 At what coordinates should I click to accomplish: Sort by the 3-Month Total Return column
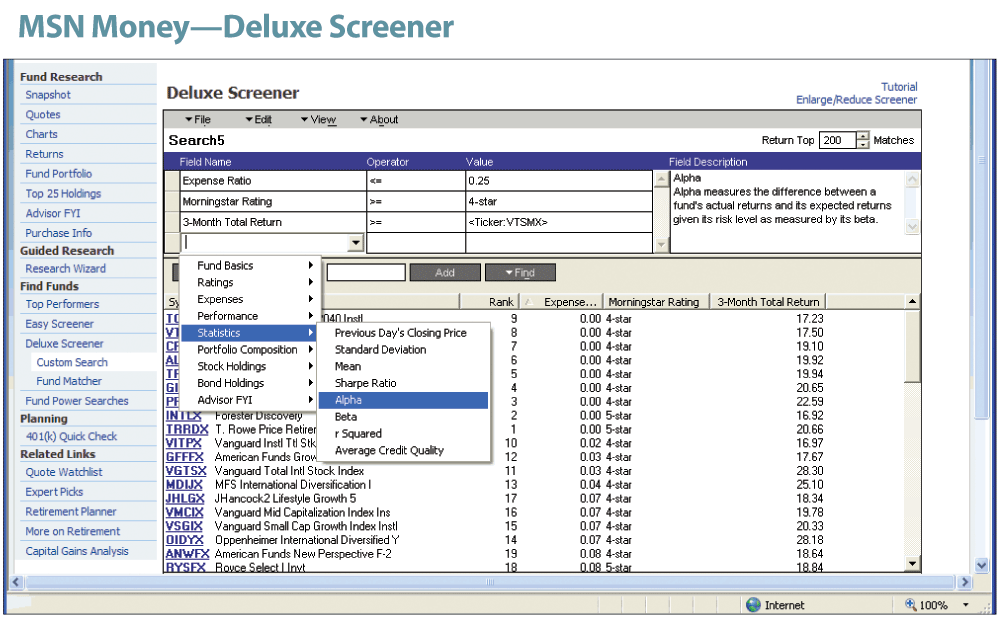pyautogui.click(x=768, y=302)
